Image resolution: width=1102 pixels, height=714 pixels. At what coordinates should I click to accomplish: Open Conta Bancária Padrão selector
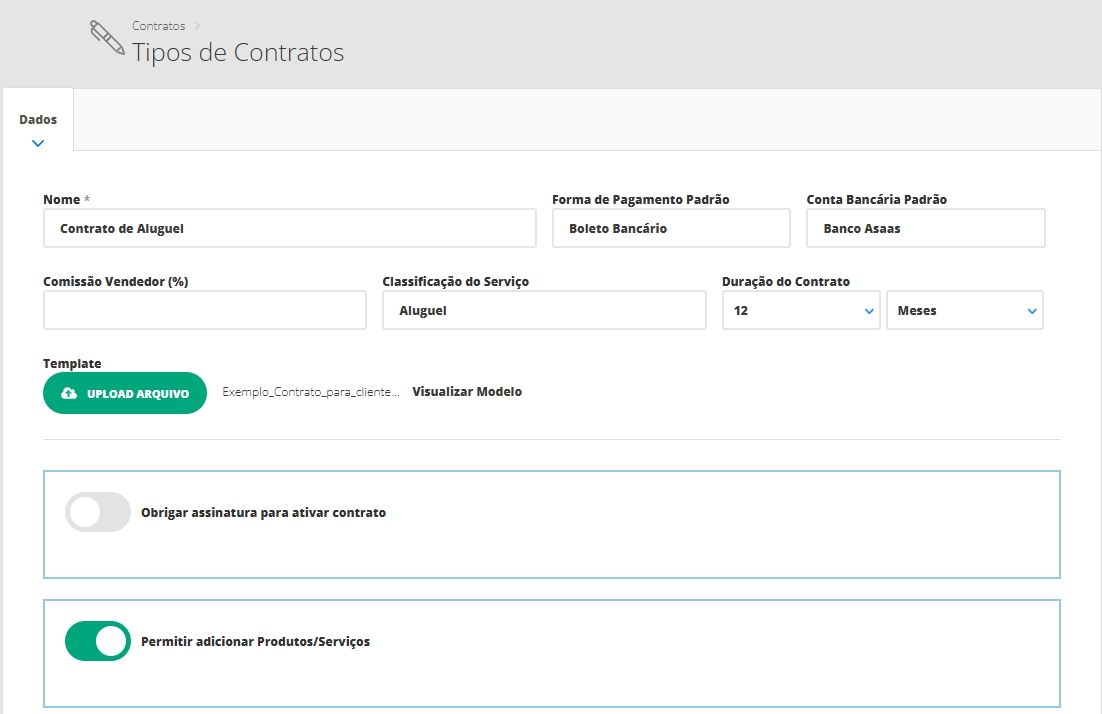(925, 228)
